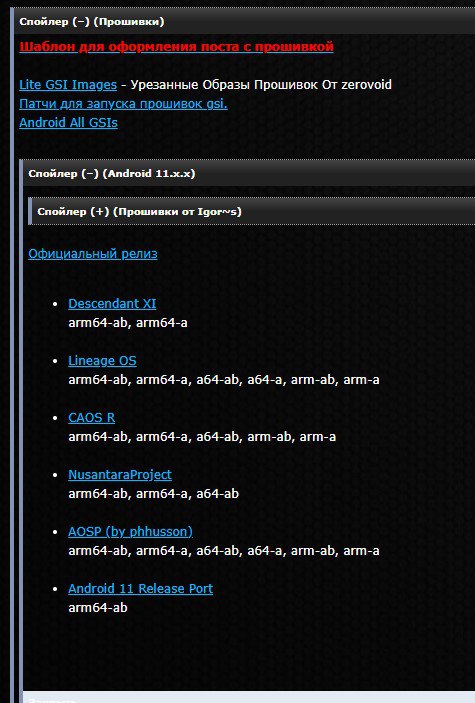
Task: Open the Android All GSIs link
Action: (68, 123)
